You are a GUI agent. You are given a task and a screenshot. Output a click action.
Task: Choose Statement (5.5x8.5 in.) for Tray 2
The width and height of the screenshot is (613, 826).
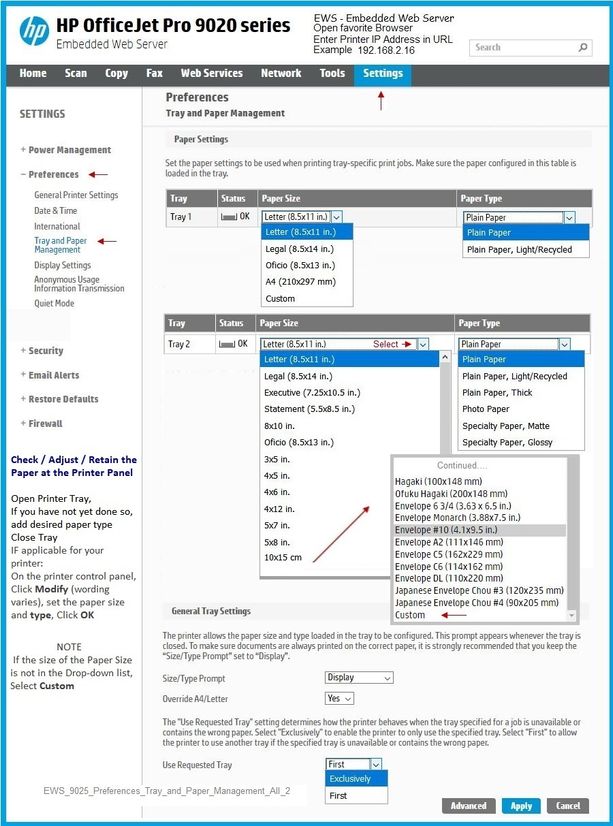[x=350, y=409]
